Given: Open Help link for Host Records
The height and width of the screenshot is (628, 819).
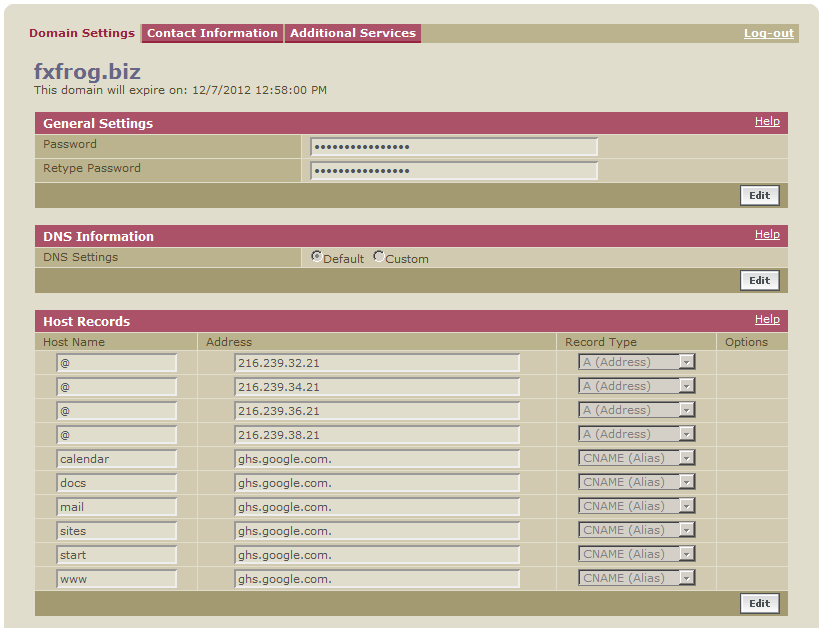Looking at the screenshot, I should coord(767,319).
